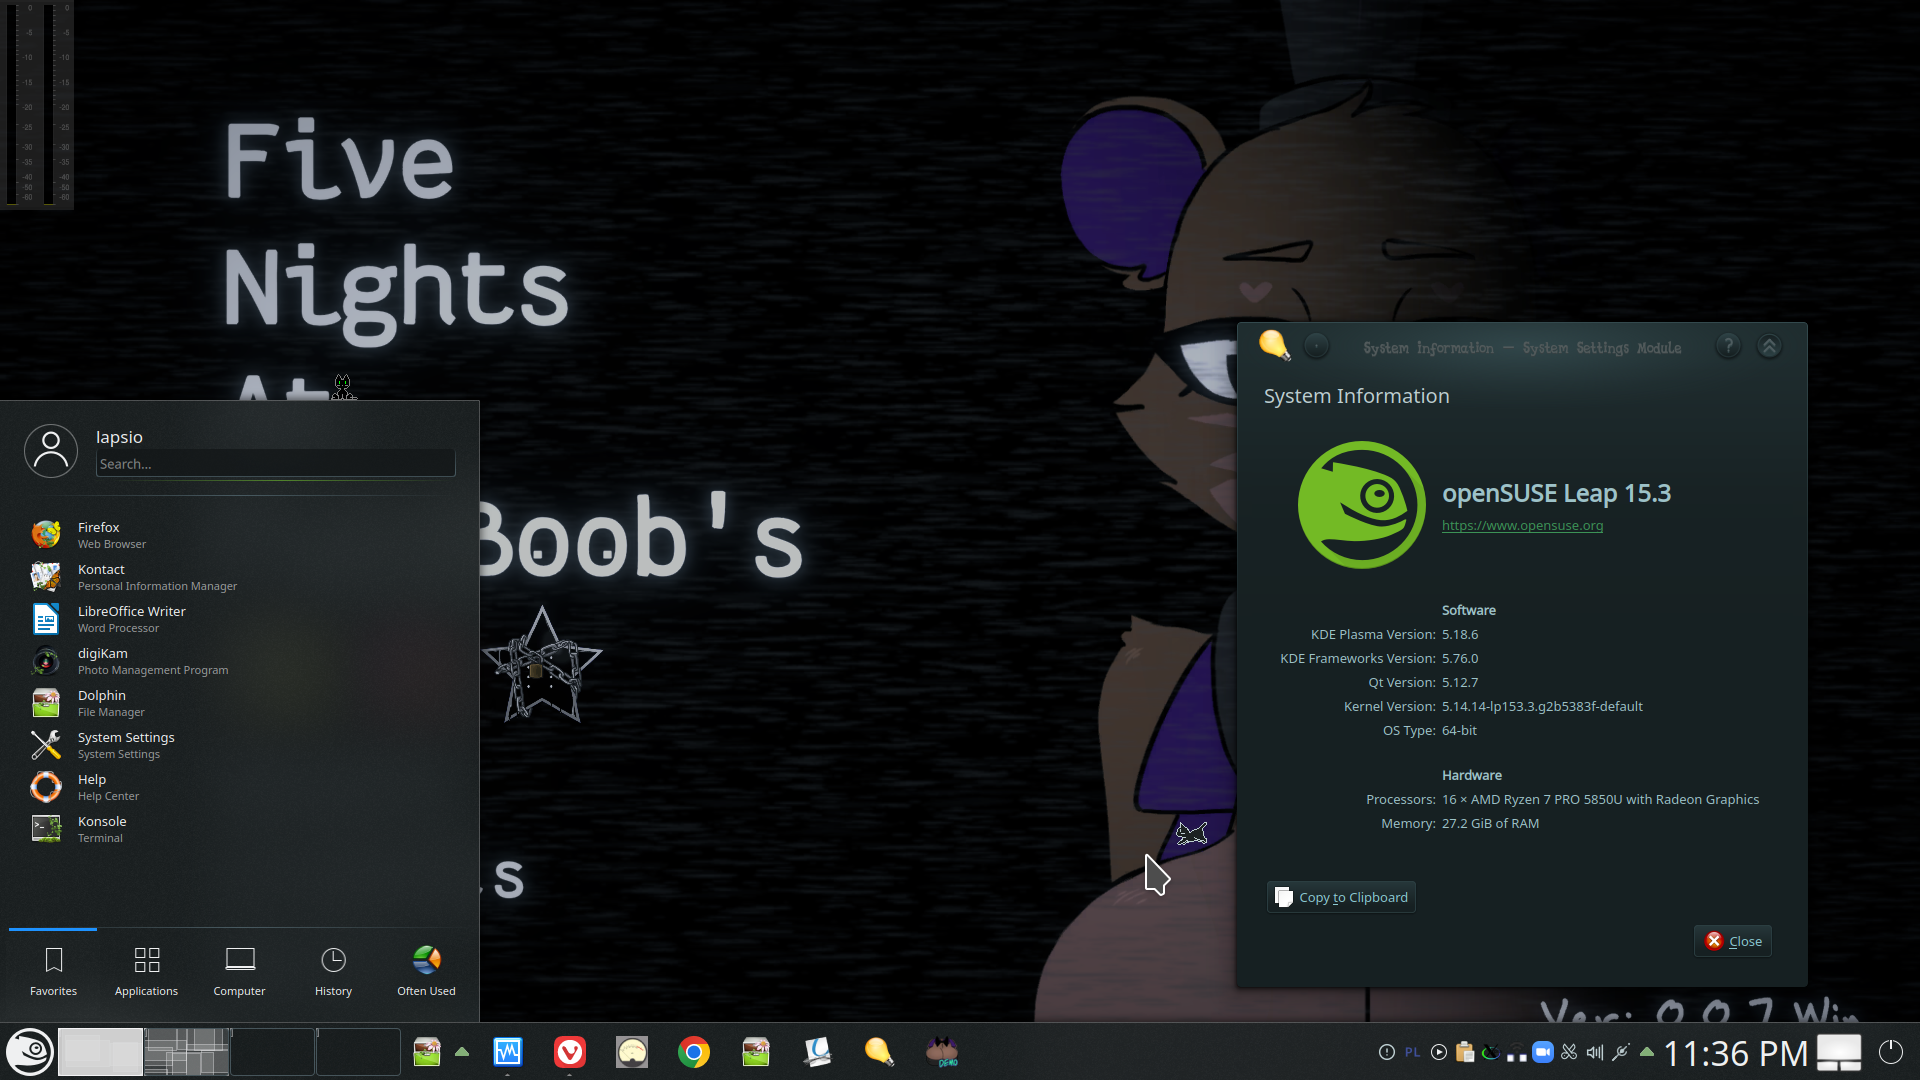Open Kontact Personal Information Manager
The image size is (1920, 1080).
240,577
